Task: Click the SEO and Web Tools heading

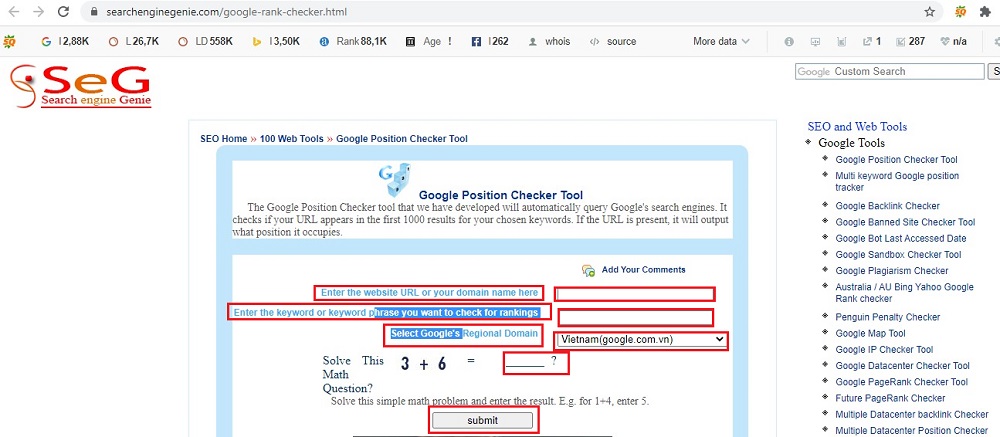Action: pos(857,126)
